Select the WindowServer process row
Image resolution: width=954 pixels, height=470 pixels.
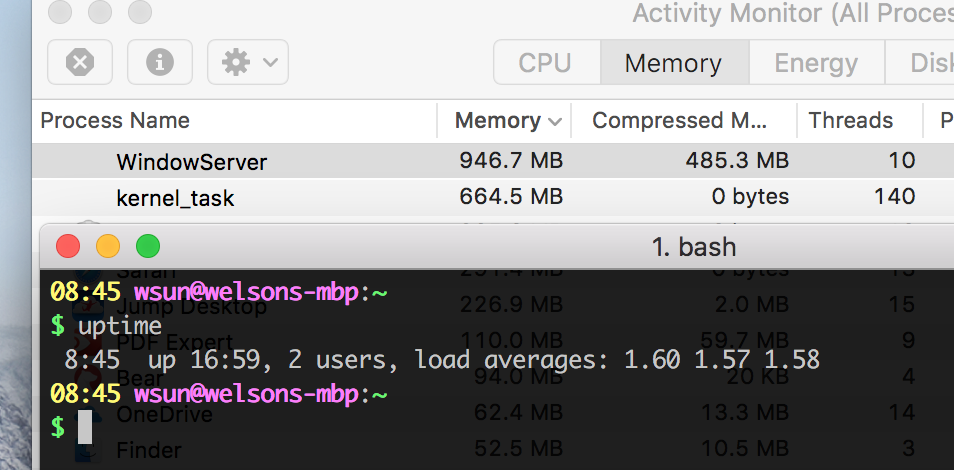(x=192, y=161)
